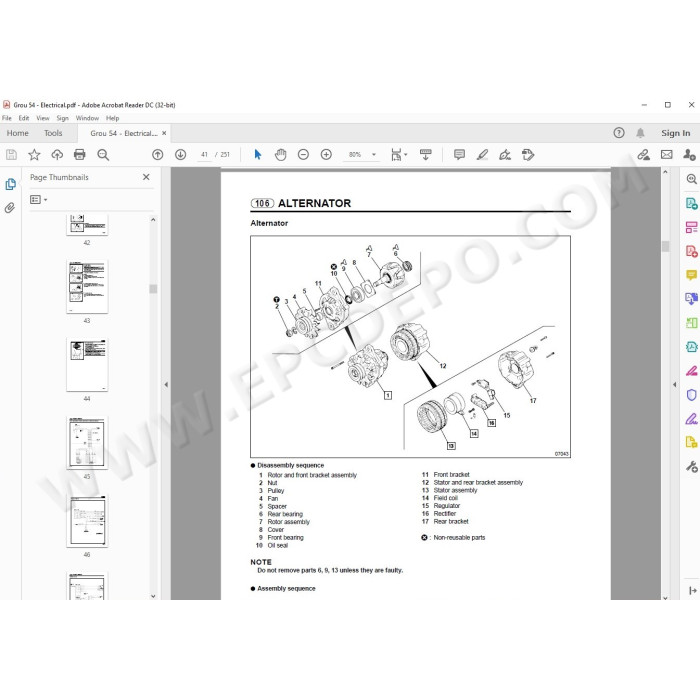Viewport: 700px width, 700px height.
Task: Expand the right pane with bottom arrow
Action: coord(692,591)
